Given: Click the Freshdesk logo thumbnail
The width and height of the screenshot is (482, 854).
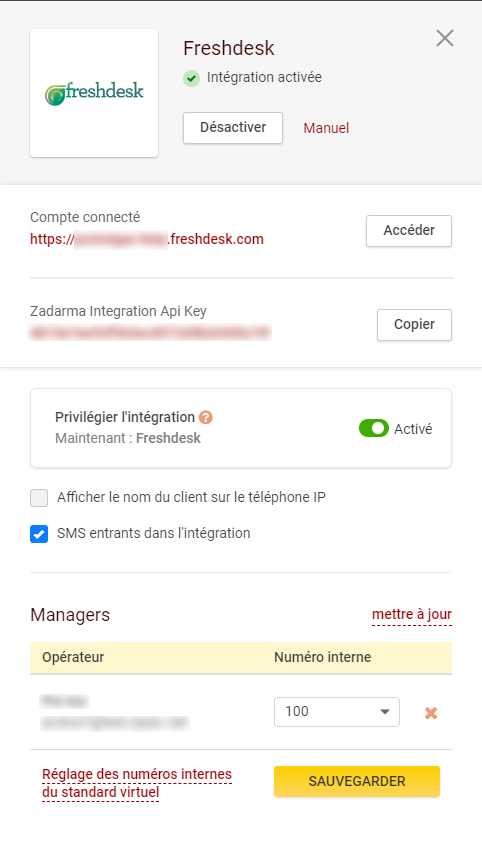Looking at the screenshot, I should [94, 93].
